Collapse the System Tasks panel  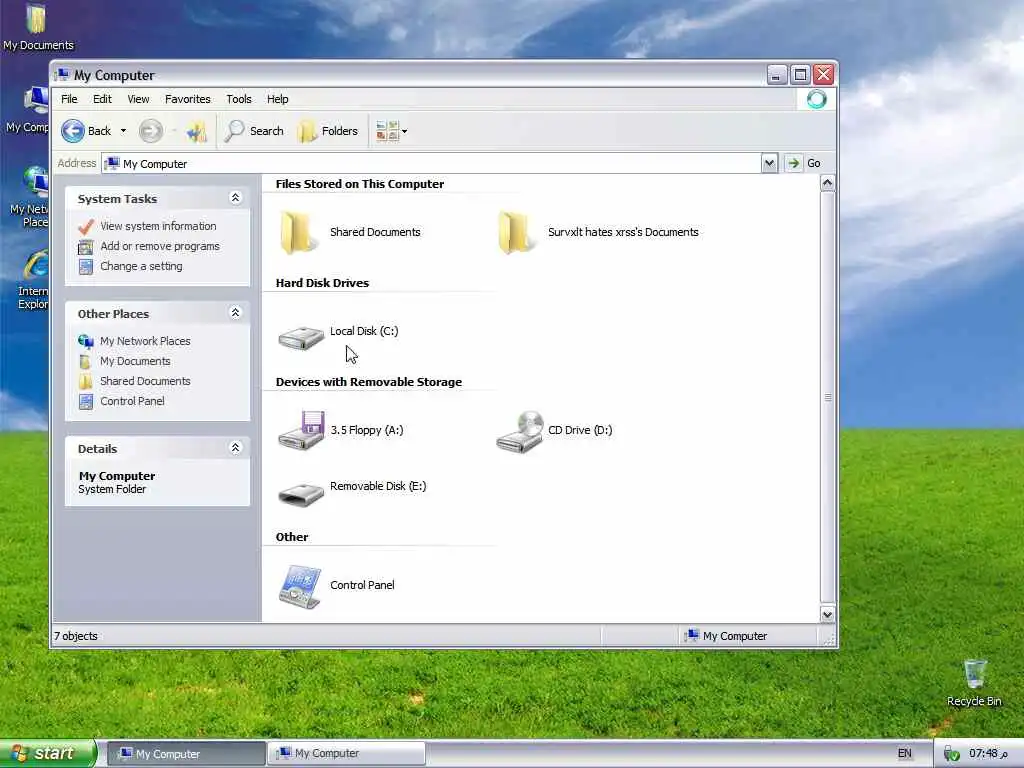coord(236,198)
